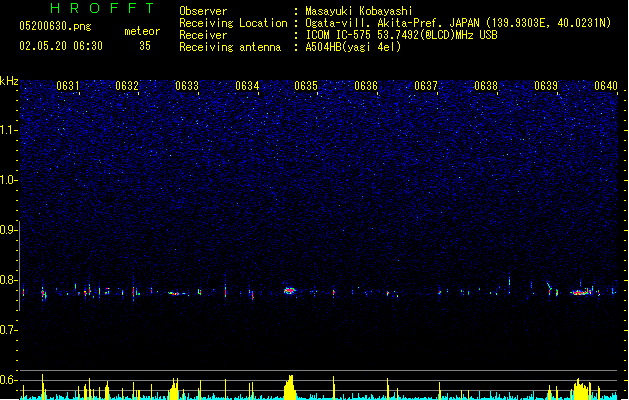Click the 0638 time marker

(486, 86)
